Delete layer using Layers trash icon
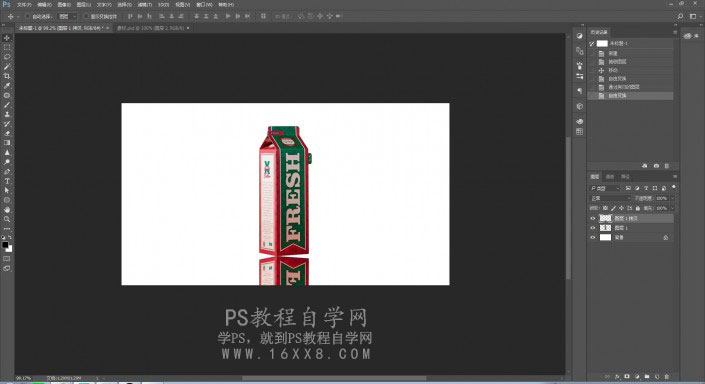705x384 pixels. click(667, 376)
